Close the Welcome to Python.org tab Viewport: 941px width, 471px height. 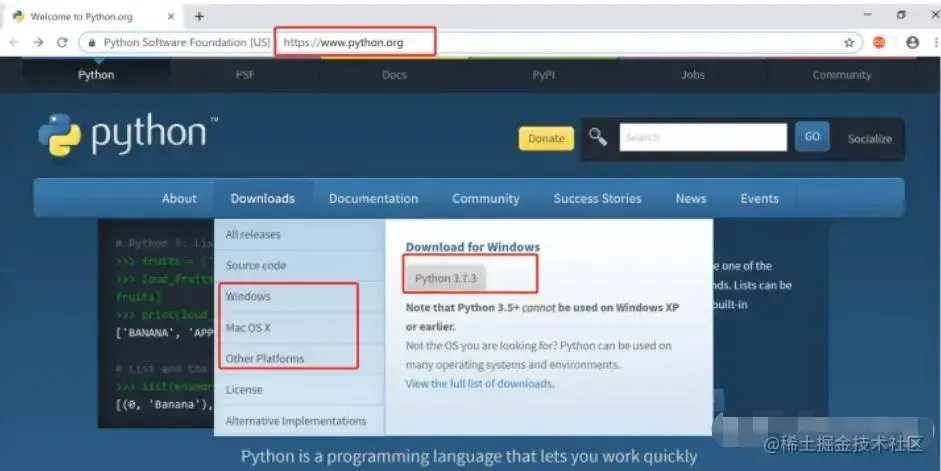(x=171, y=17)
